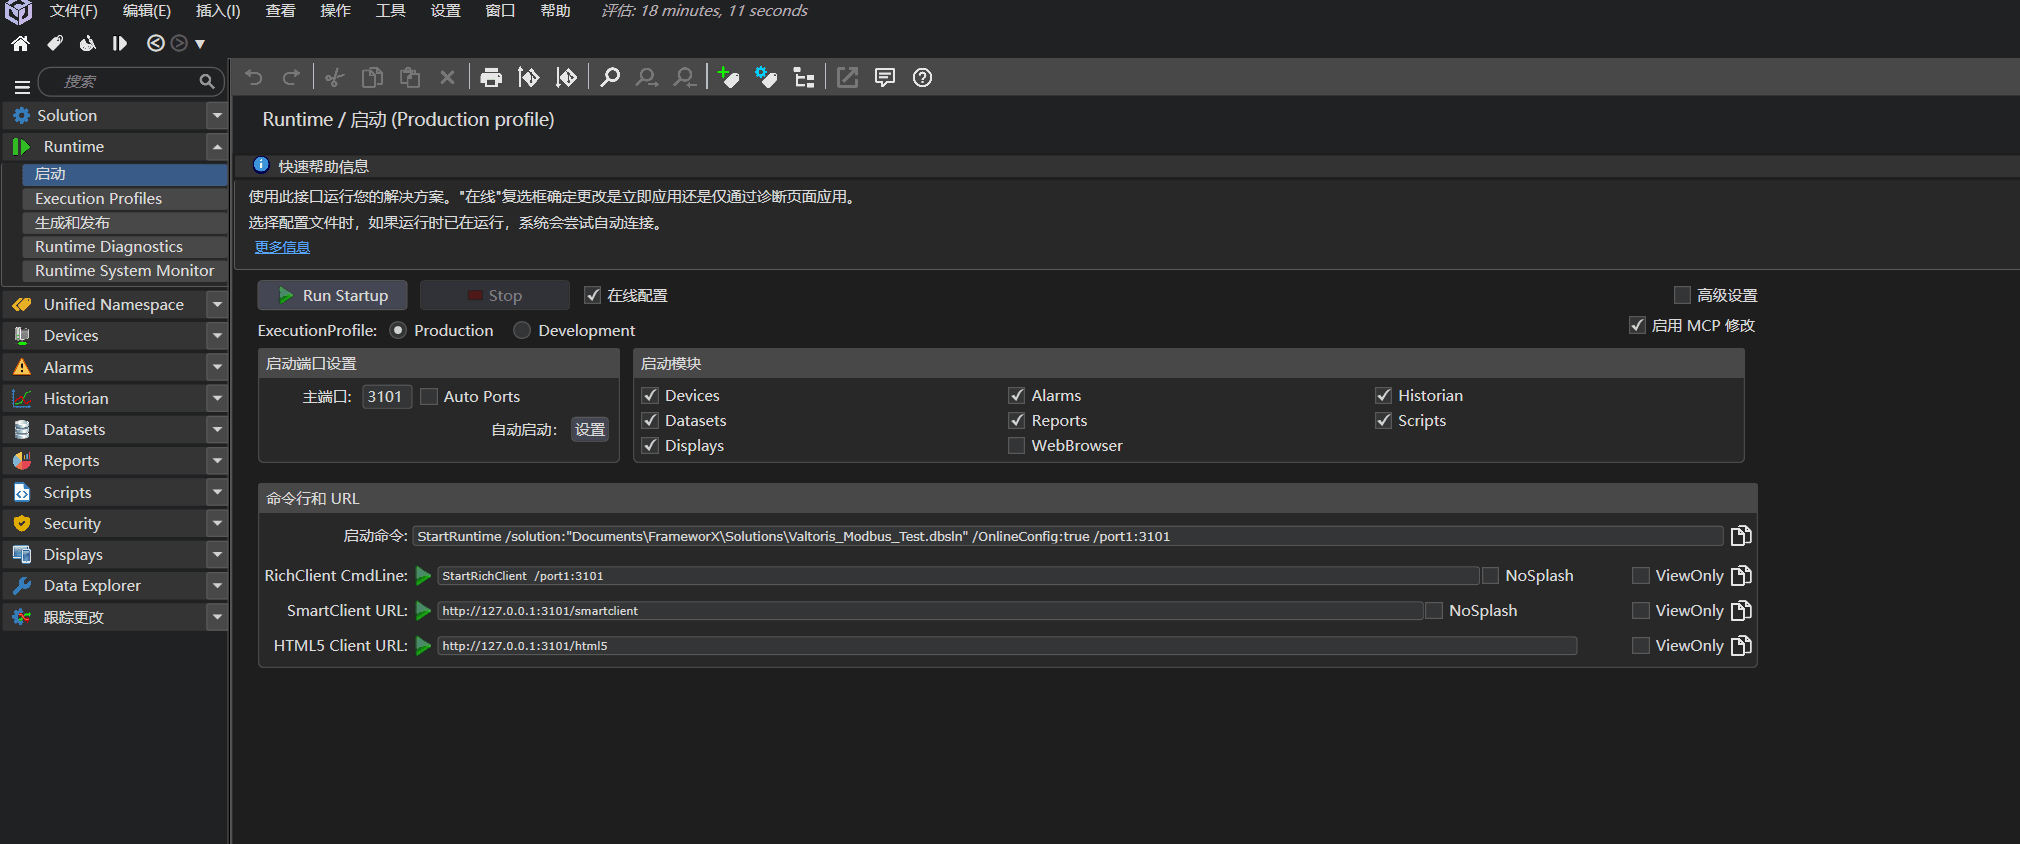Click the comment bubble toolbar icon
The width and height of the screenshot is (2020, 844).
pos(885,77)
